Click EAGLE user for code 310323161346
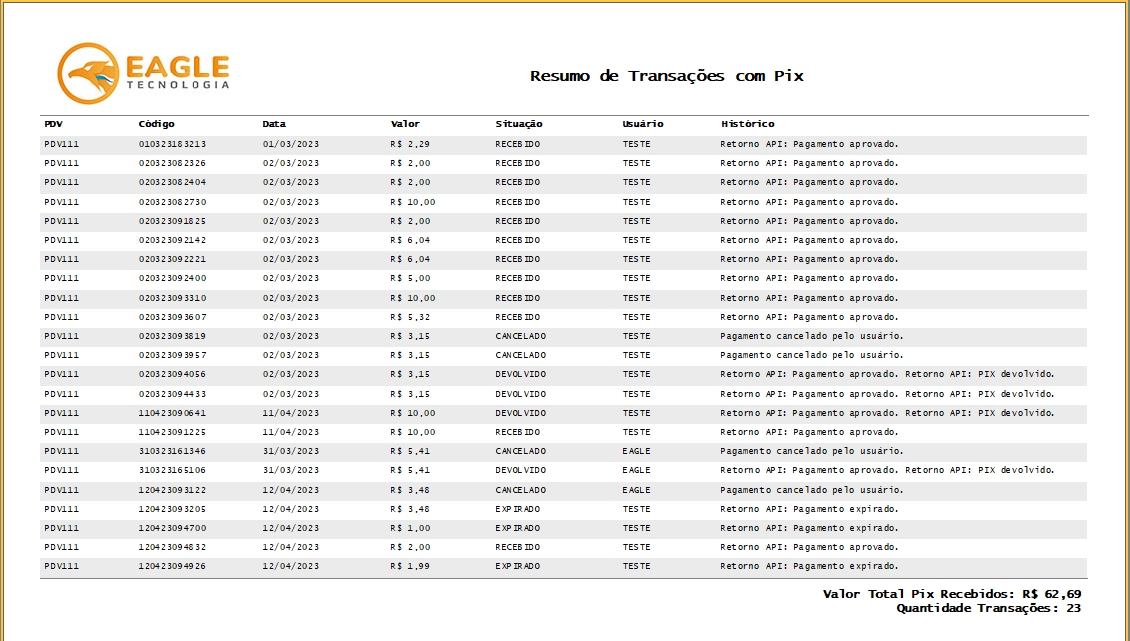Screen dimensions: 1130x641 [x=636, y=451]
